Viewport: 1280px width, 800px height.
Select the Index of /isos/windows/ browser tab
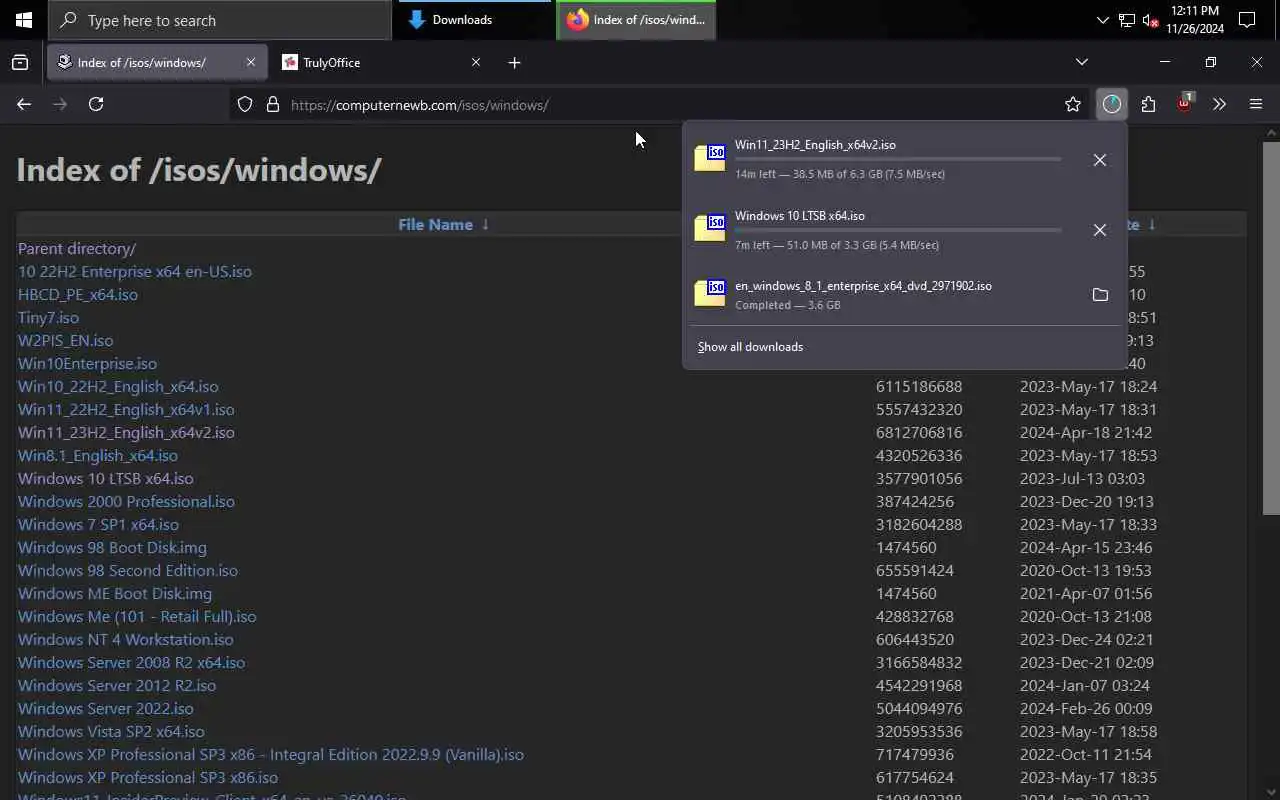156,62
